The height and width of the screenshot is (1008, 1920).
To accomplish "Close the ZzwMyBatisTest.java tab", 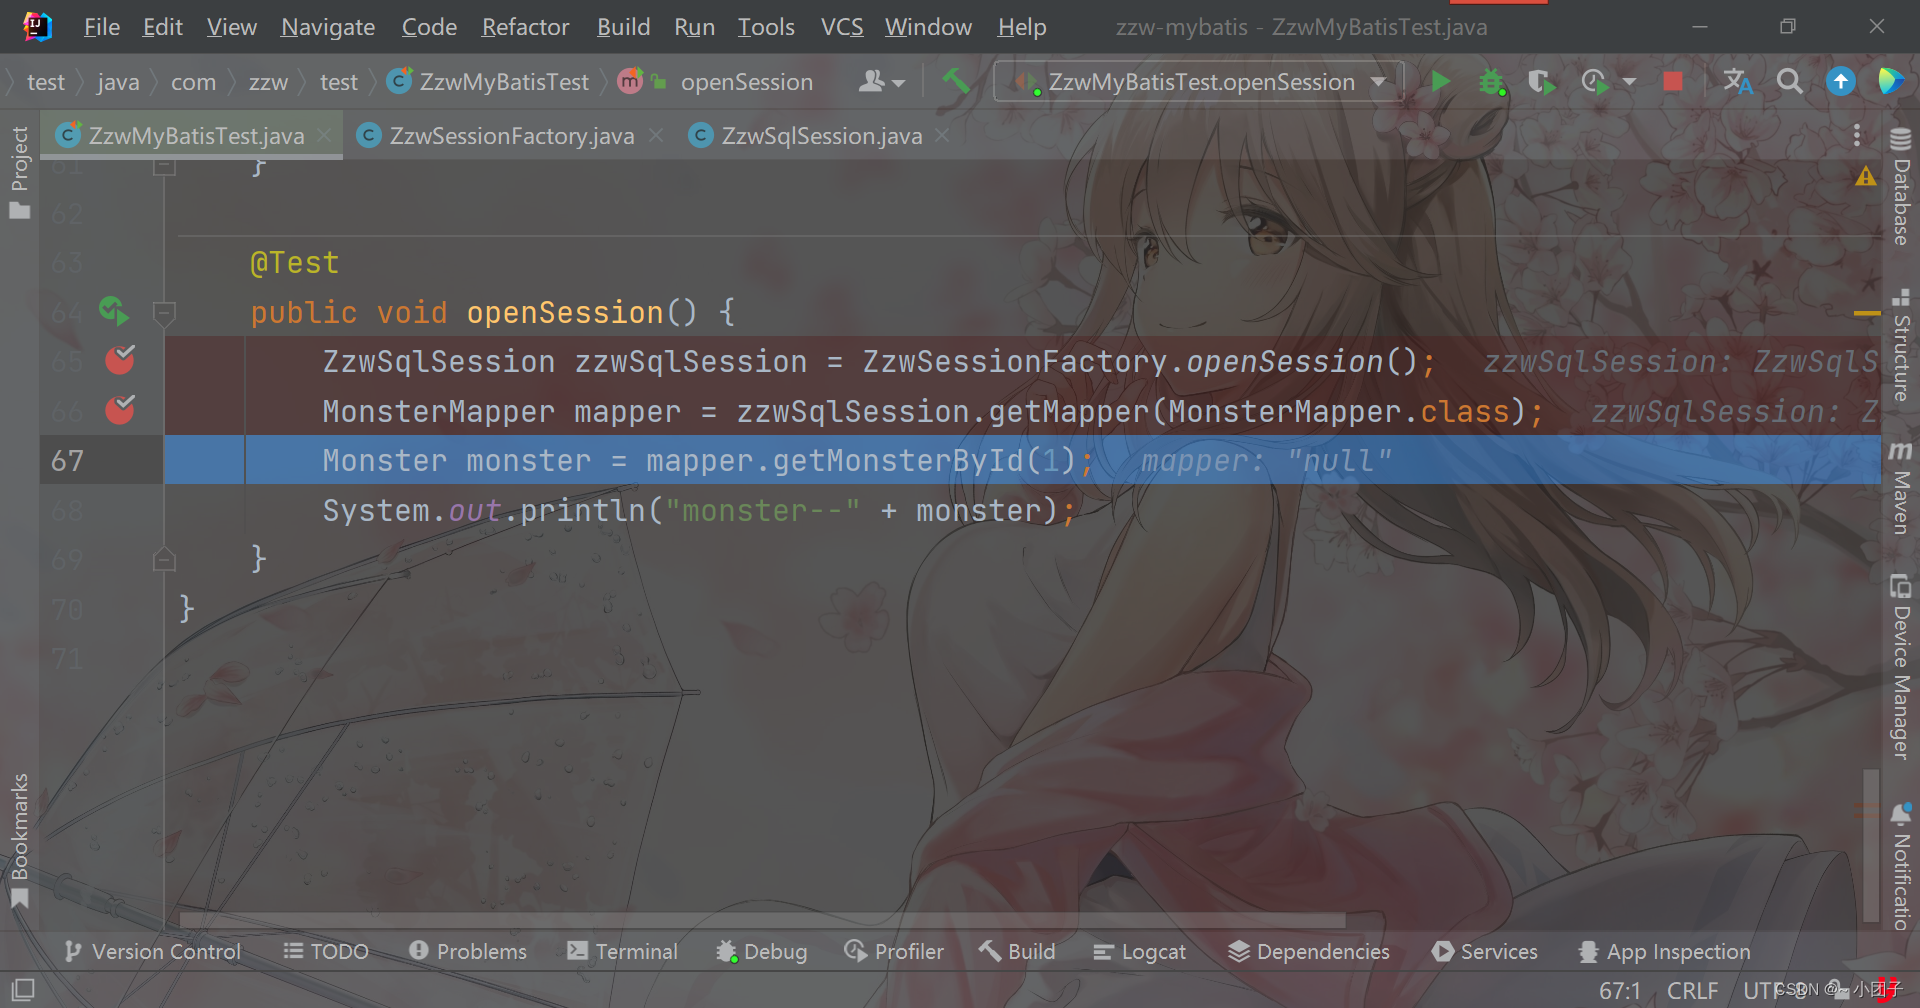I will 324,135.
